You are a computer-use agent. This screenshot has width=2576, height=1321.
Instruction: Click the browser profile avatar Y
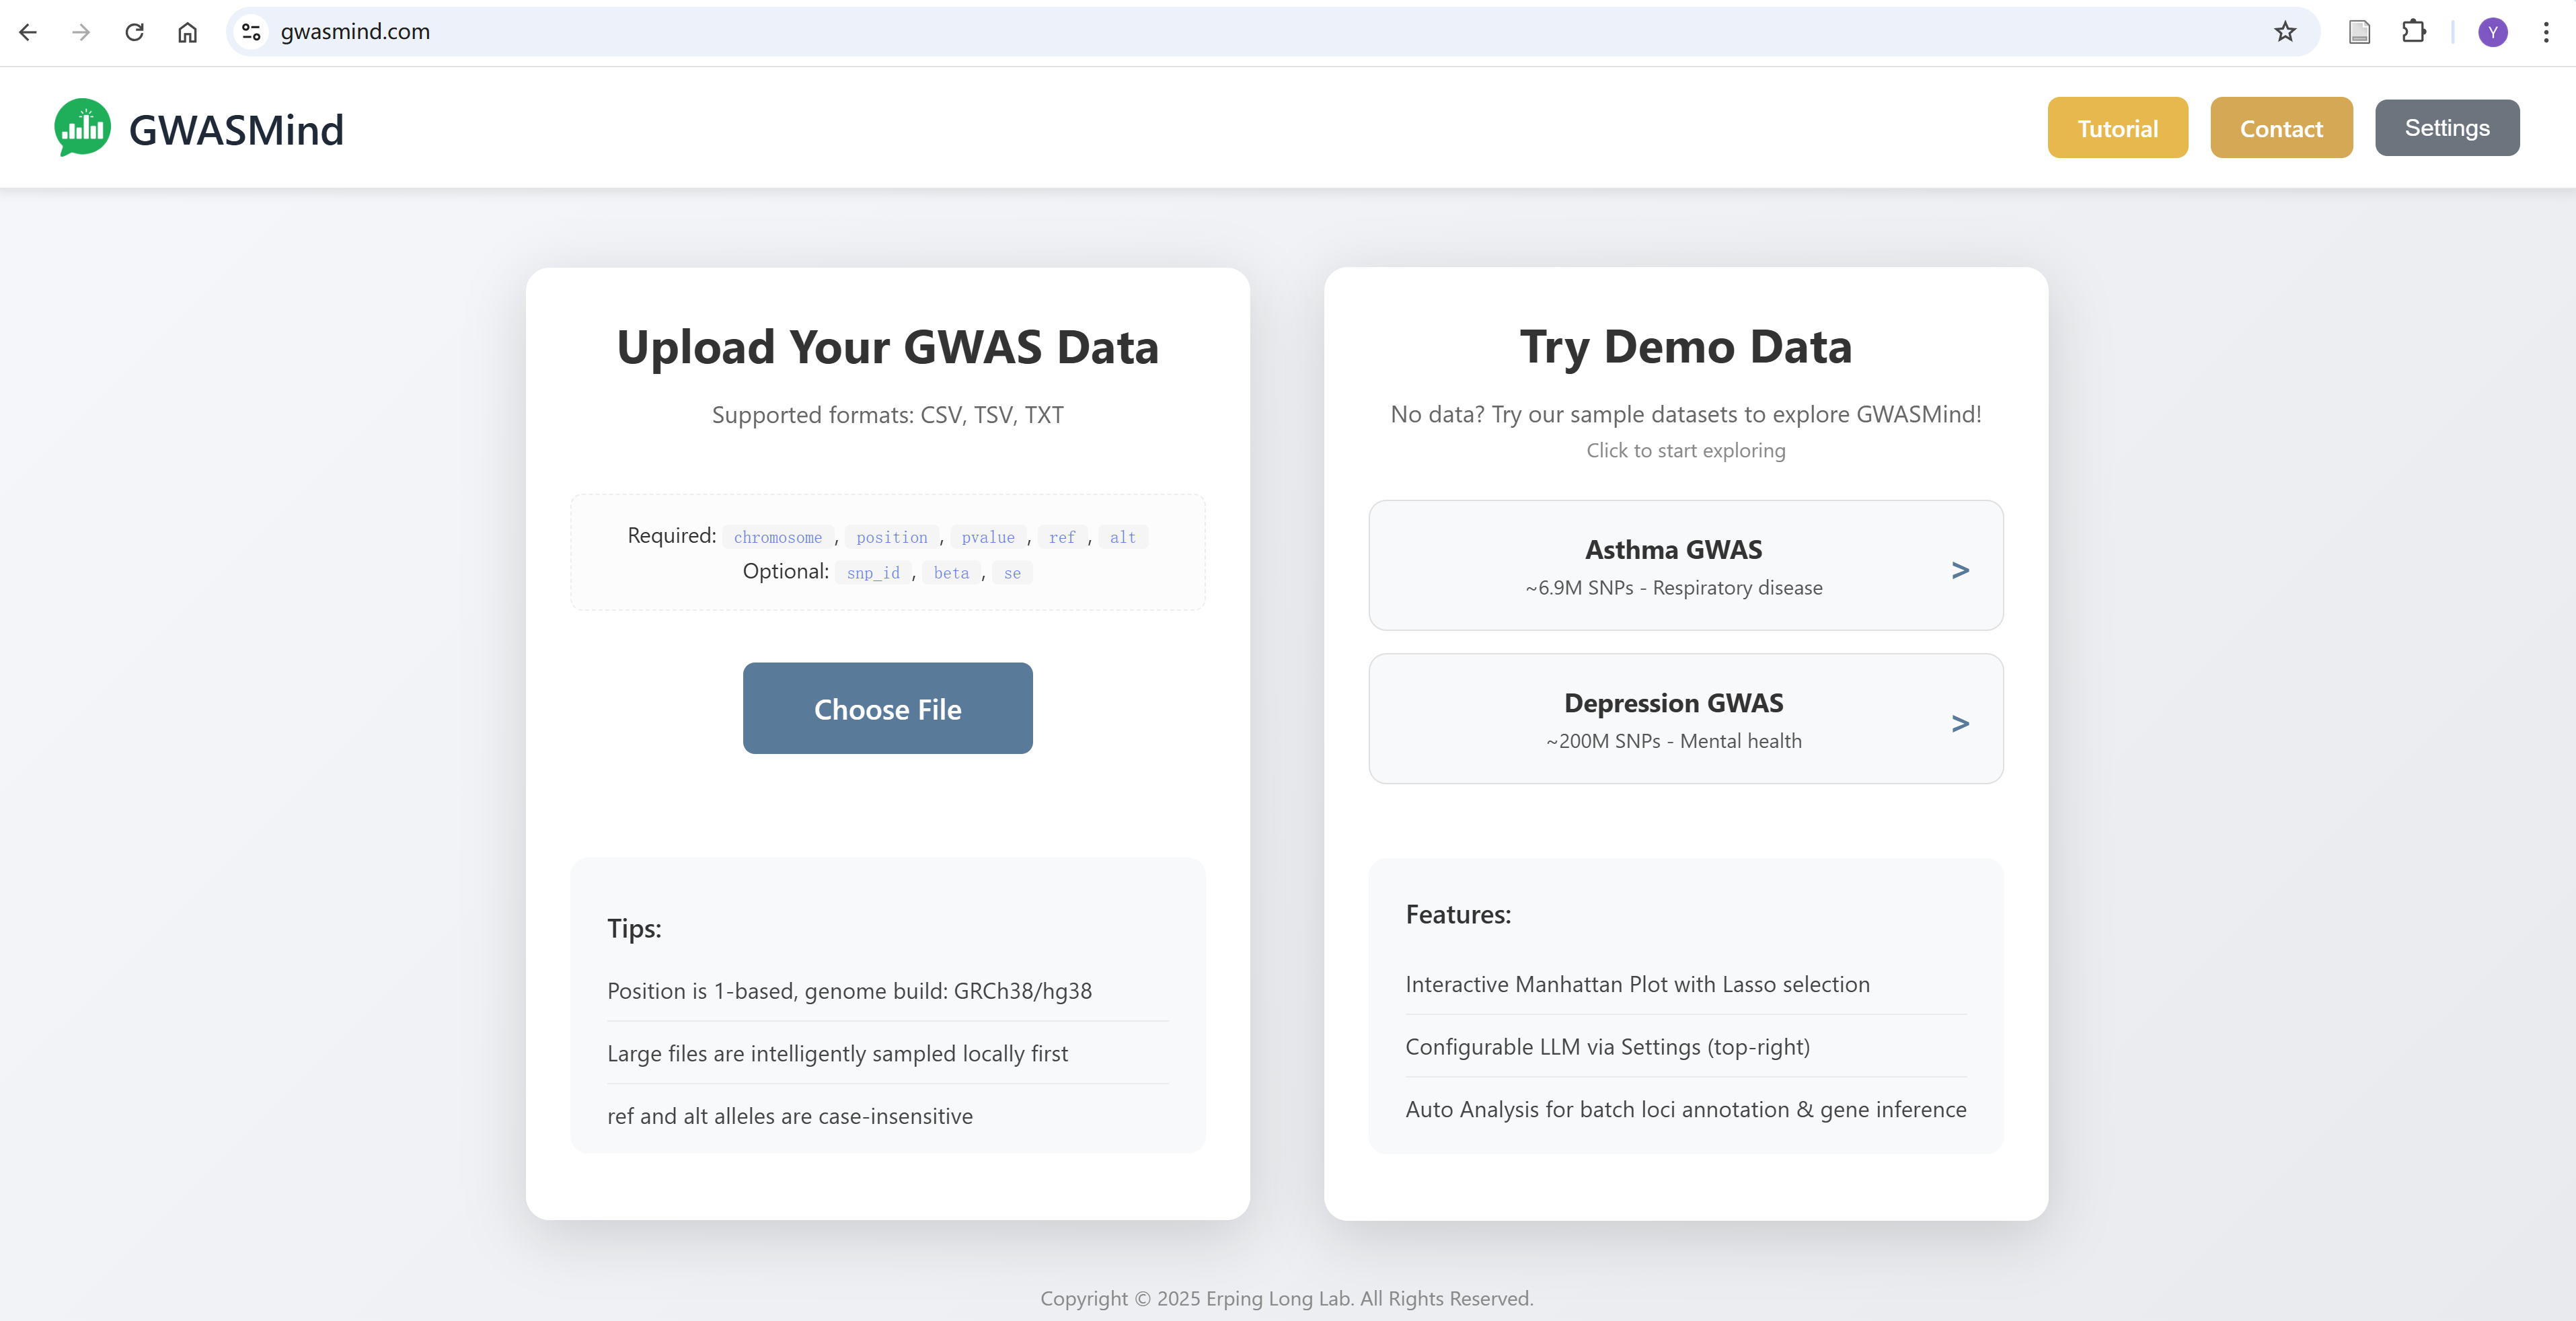click(2492, 32)
